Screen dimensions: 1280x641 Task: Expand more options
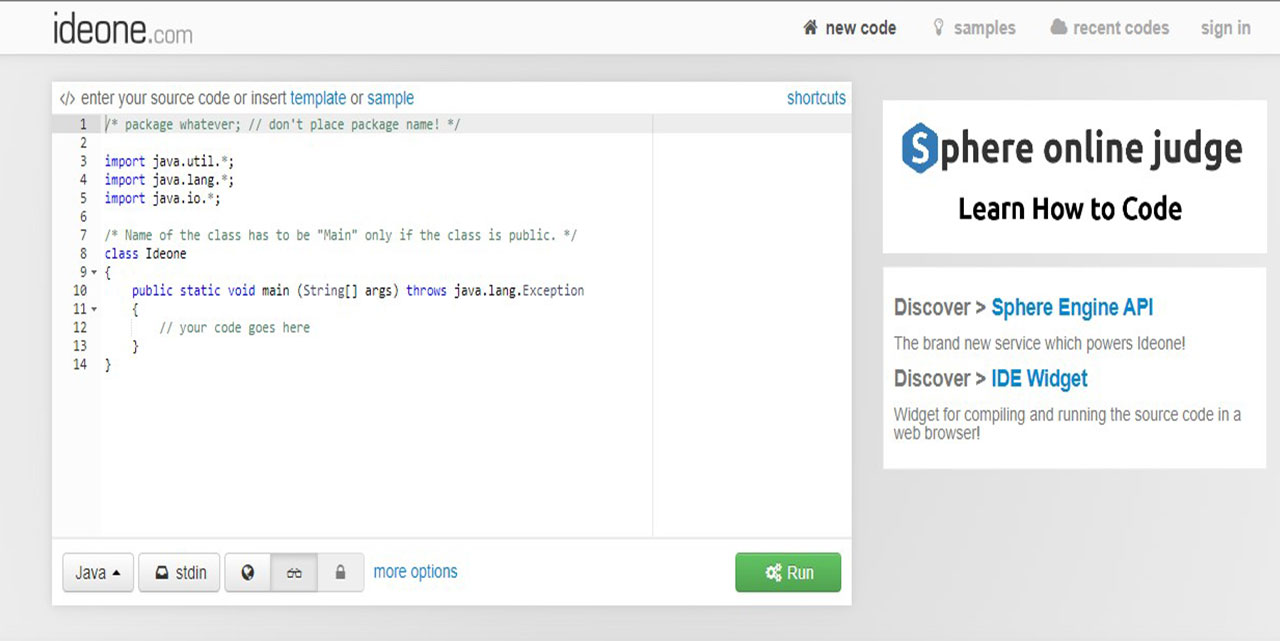(415, 572)
